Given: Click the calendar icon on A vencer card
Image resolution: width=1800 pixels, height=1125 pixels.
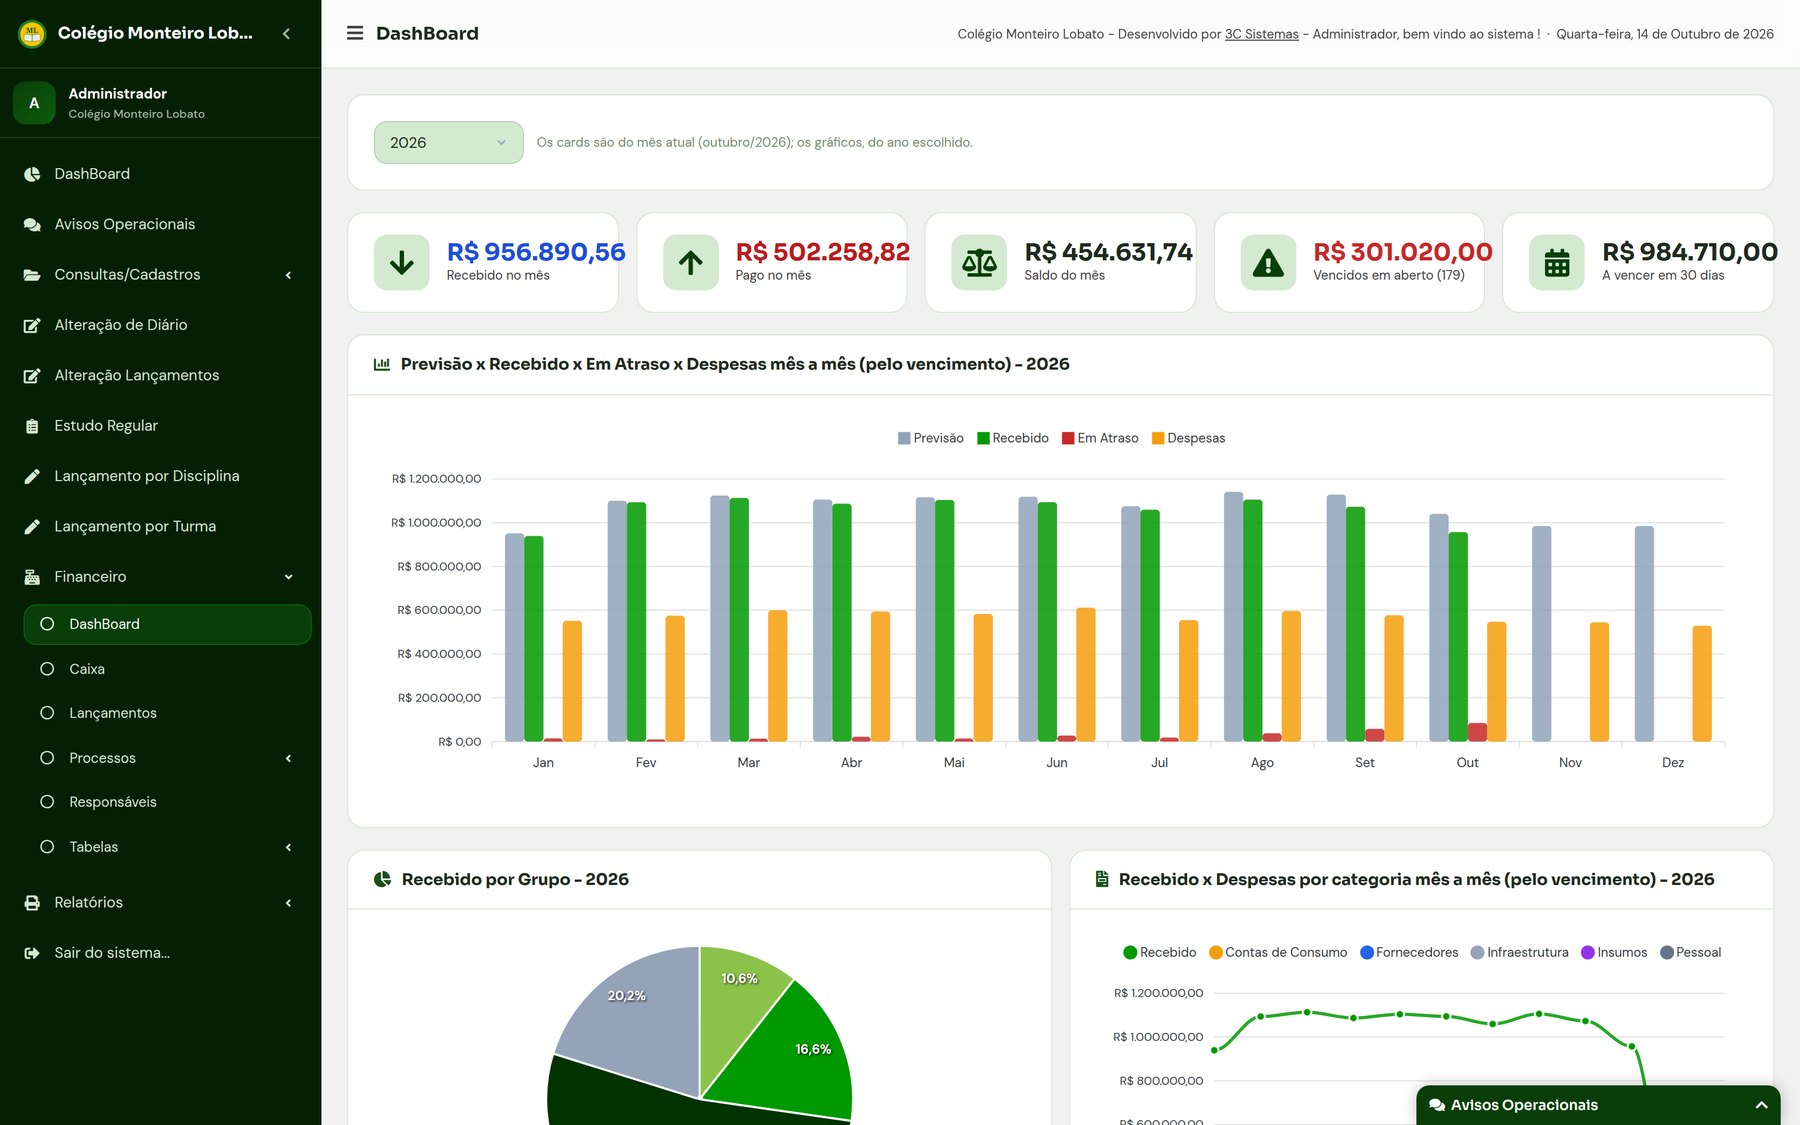Looking at the screenshot, I should tap(1557, 263).
